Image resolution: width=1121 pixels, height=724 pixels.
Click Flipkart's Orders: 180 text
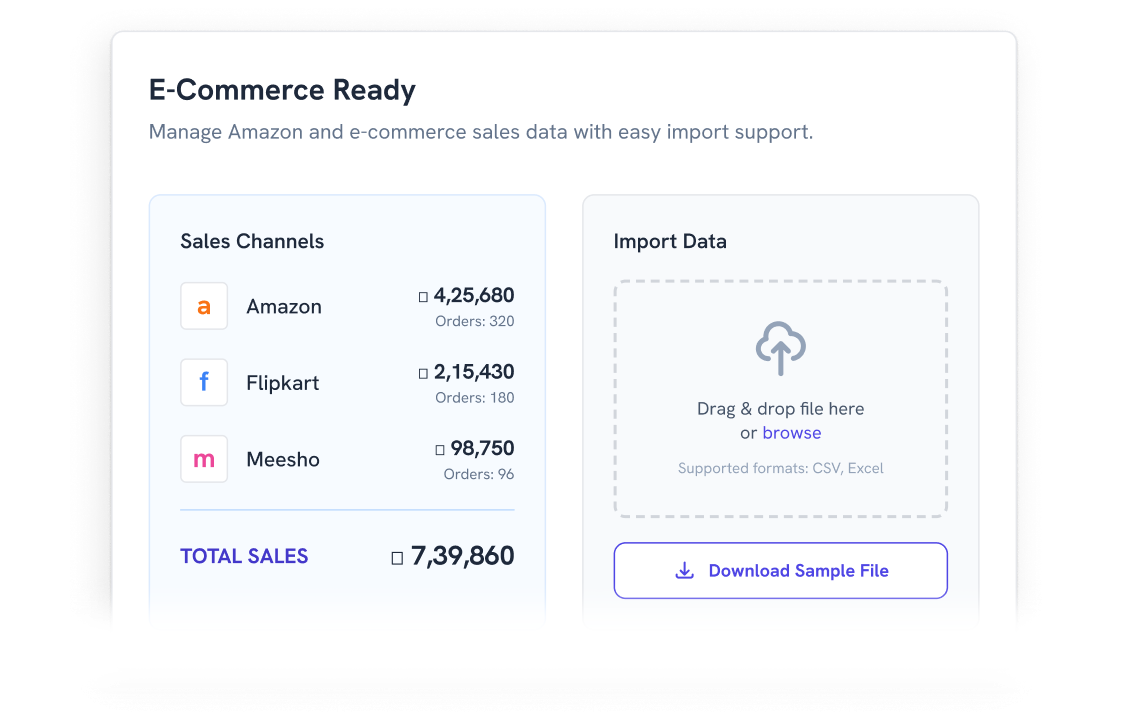(x=475, y=397)
